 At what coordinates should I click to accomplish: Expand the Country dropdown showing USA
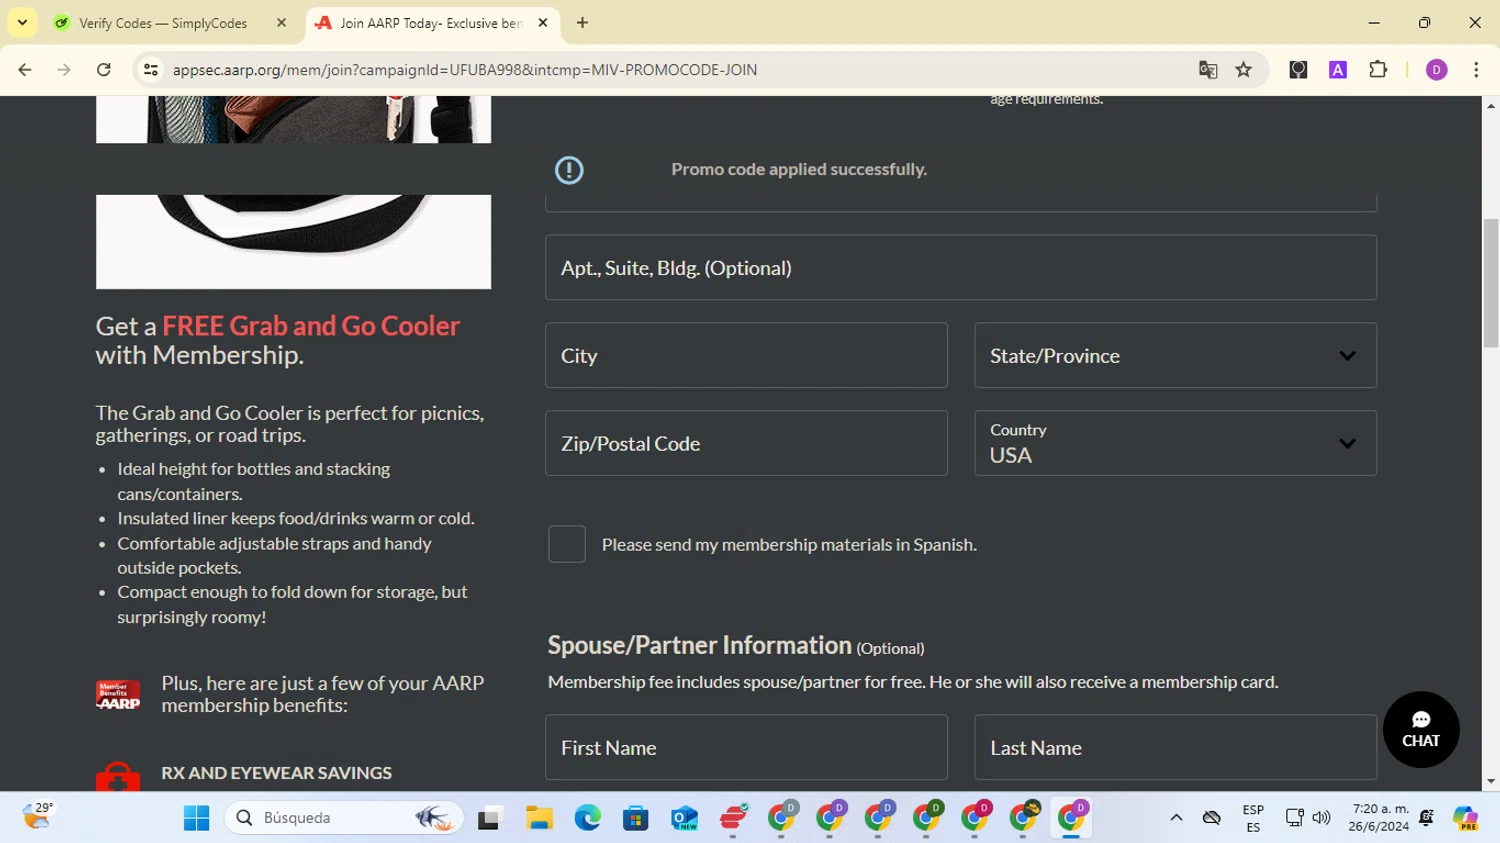coord(1175,443)
